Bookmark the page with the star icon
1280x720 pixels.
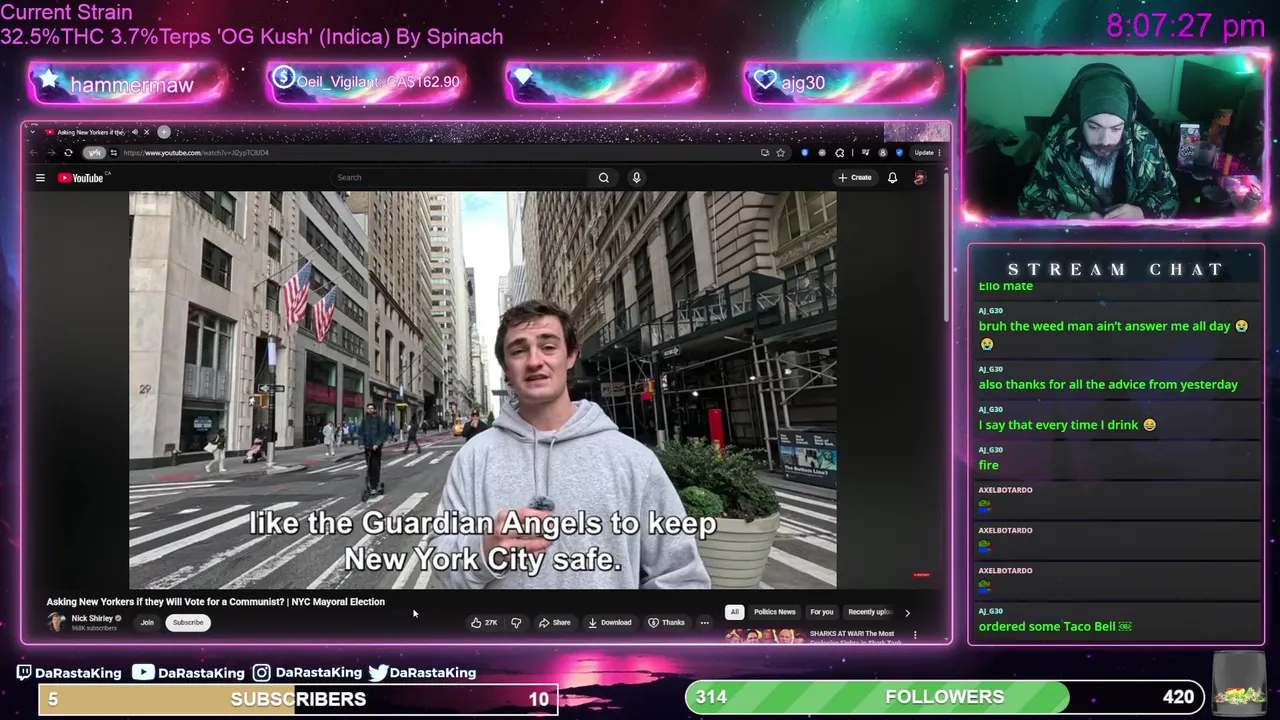[x=780, y=153]
